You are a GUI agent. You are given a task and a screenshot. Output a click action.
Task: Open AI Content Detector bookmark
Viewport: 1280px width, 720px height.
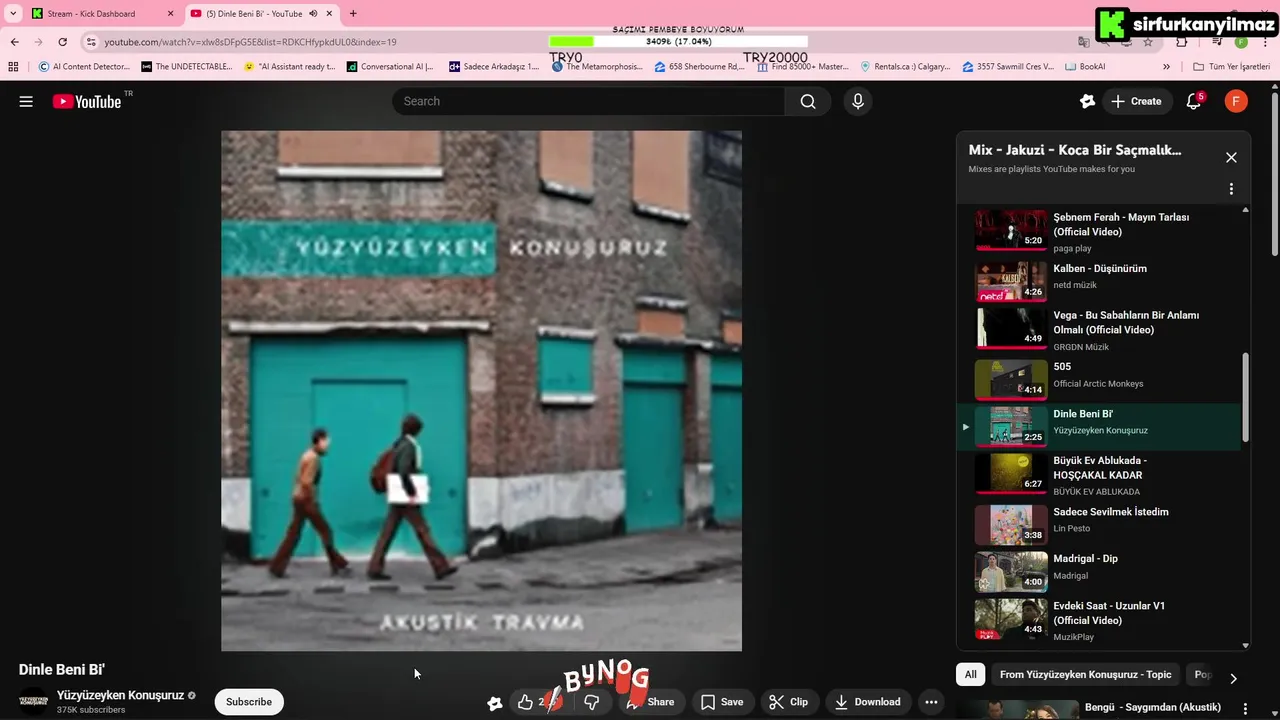pyautogui.click(x=84, y=67)
